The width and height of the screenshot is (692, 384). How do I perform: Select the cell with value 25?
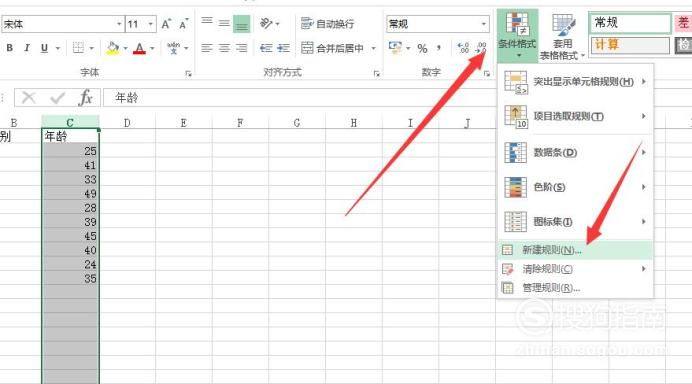pyautogui.click(x=70, y=151)
